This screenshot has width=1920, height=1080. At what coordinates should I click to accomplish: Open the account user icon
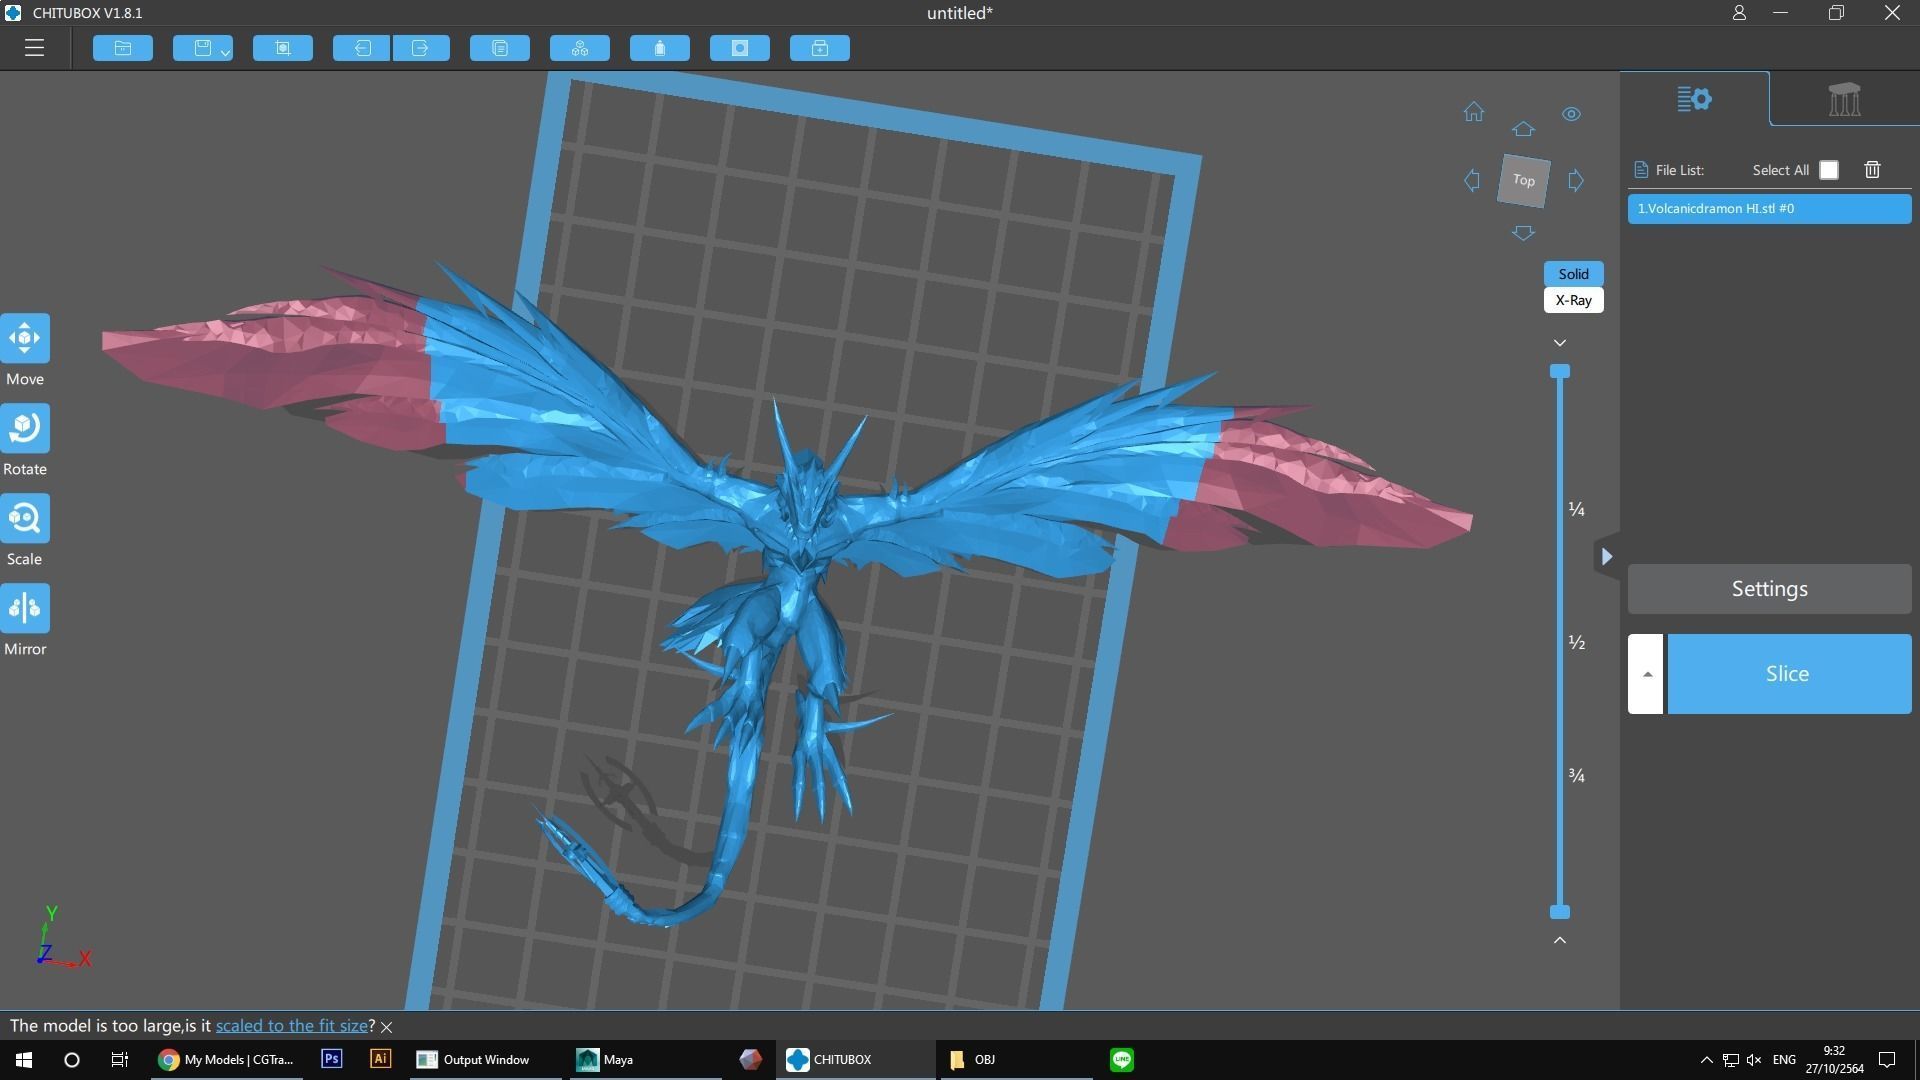[x=1739, y=13]
